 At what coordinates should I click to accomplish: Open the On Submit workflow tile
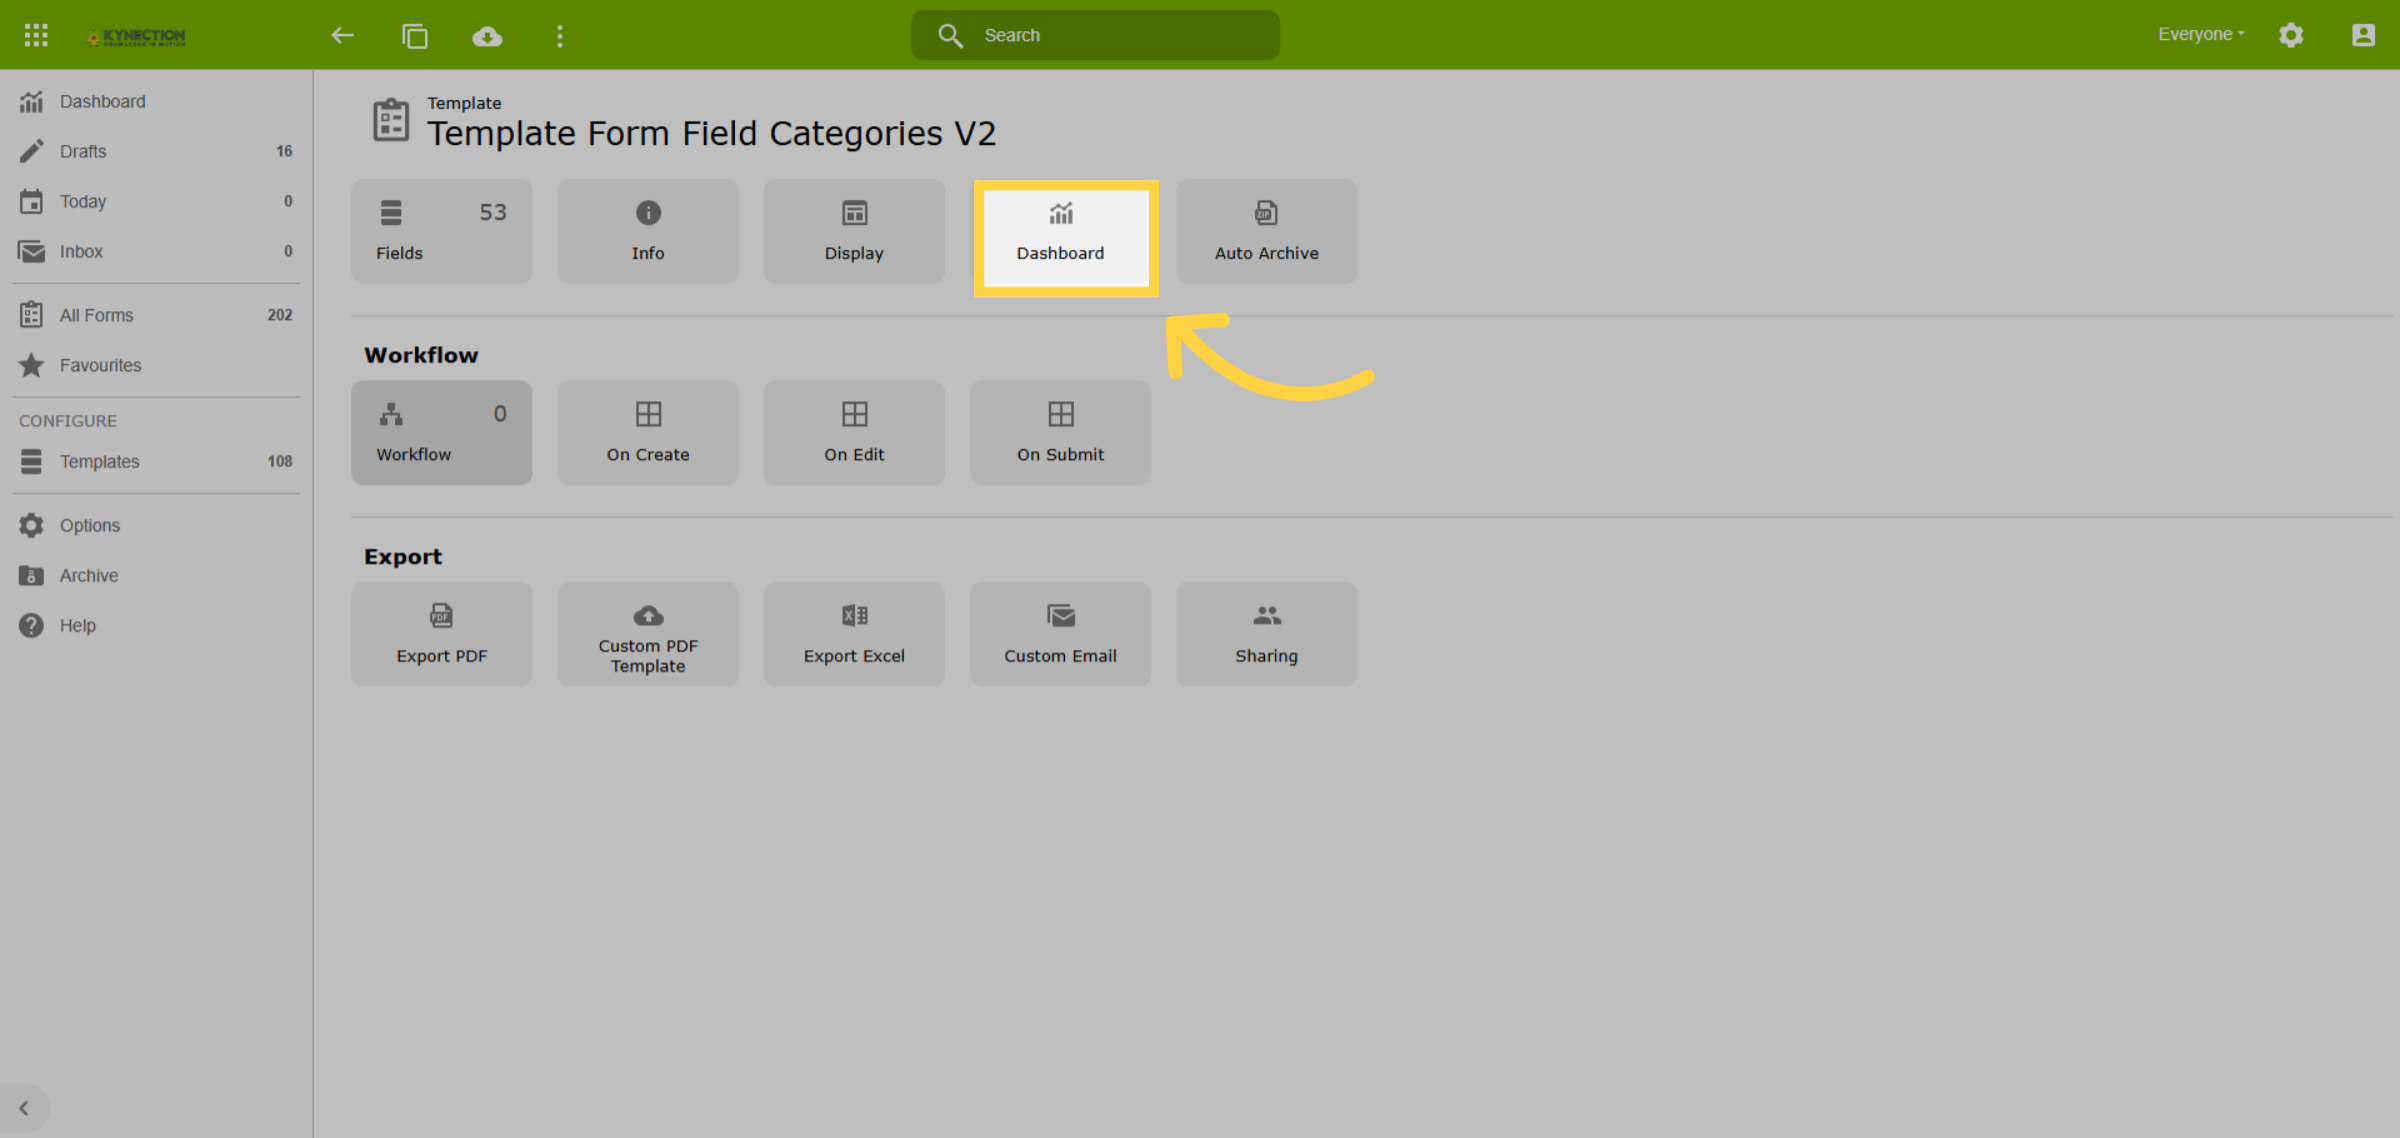click(x=1060, y=433)
